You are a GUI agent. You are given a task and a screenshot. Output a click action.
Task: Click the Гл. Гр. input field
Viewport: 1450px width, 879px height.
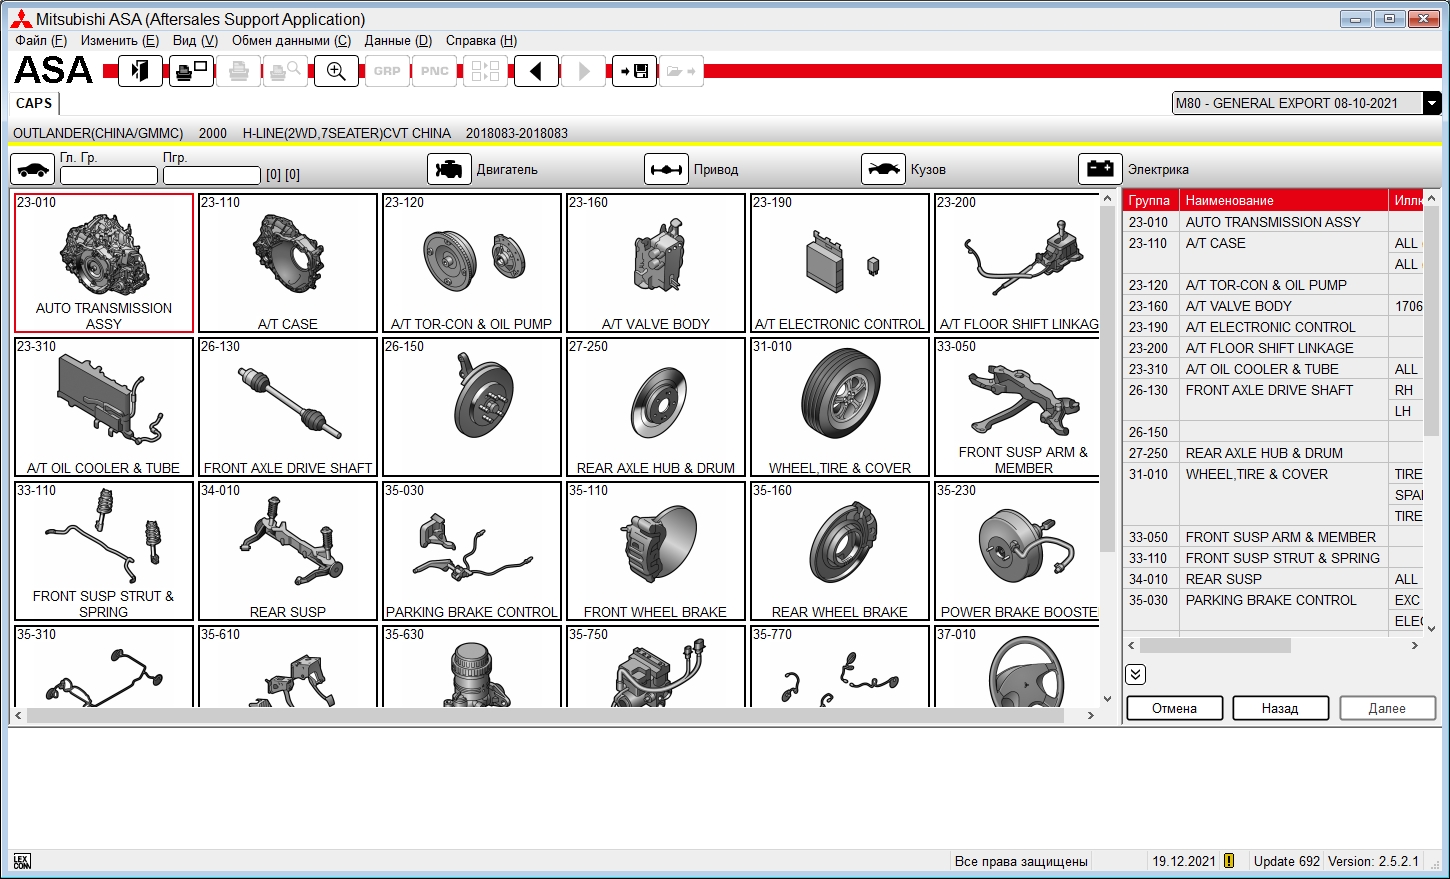tap(109, 175)
